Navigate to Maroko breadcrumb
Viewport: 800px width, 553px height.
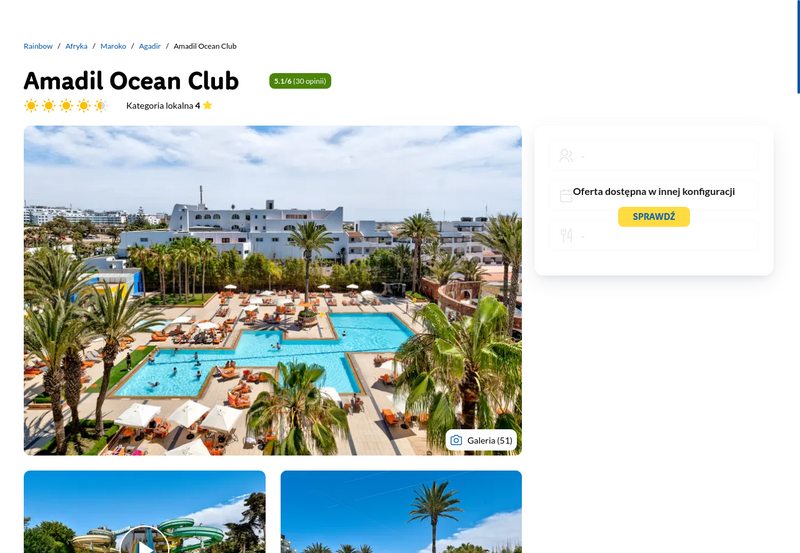113,46
